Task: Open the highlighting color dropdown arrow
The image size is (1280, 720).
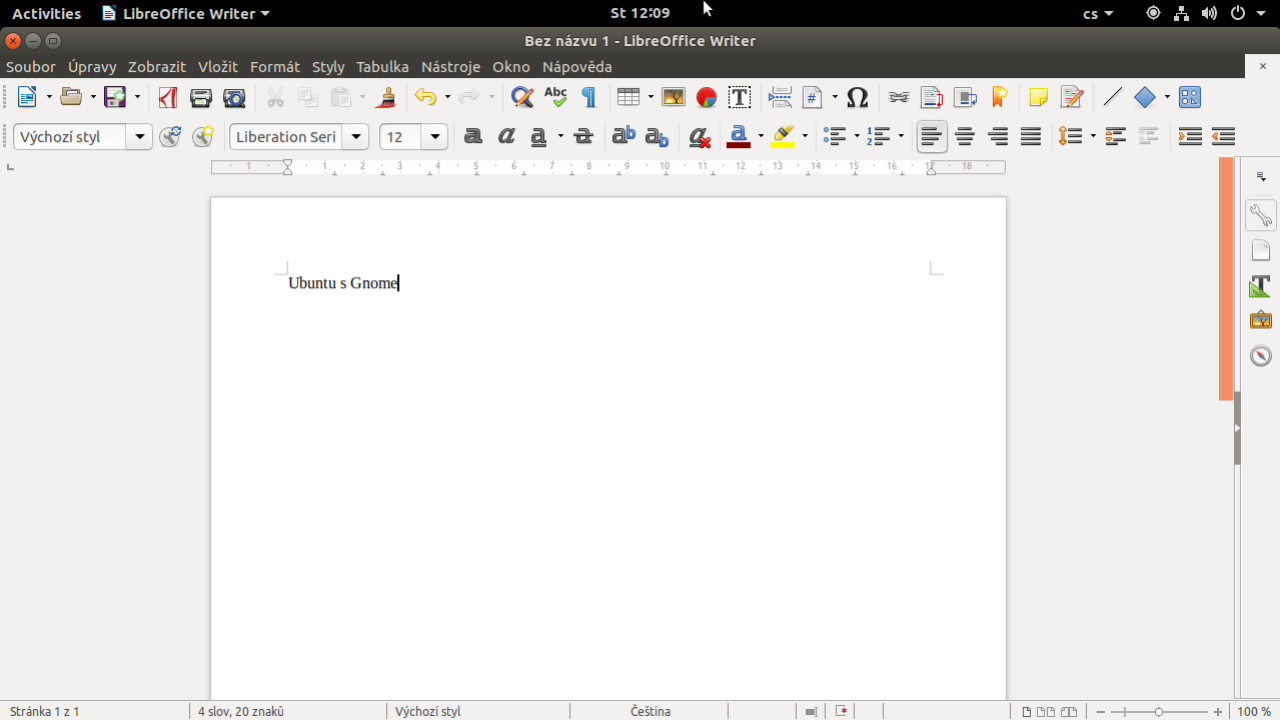Action: tap(805, 137)
